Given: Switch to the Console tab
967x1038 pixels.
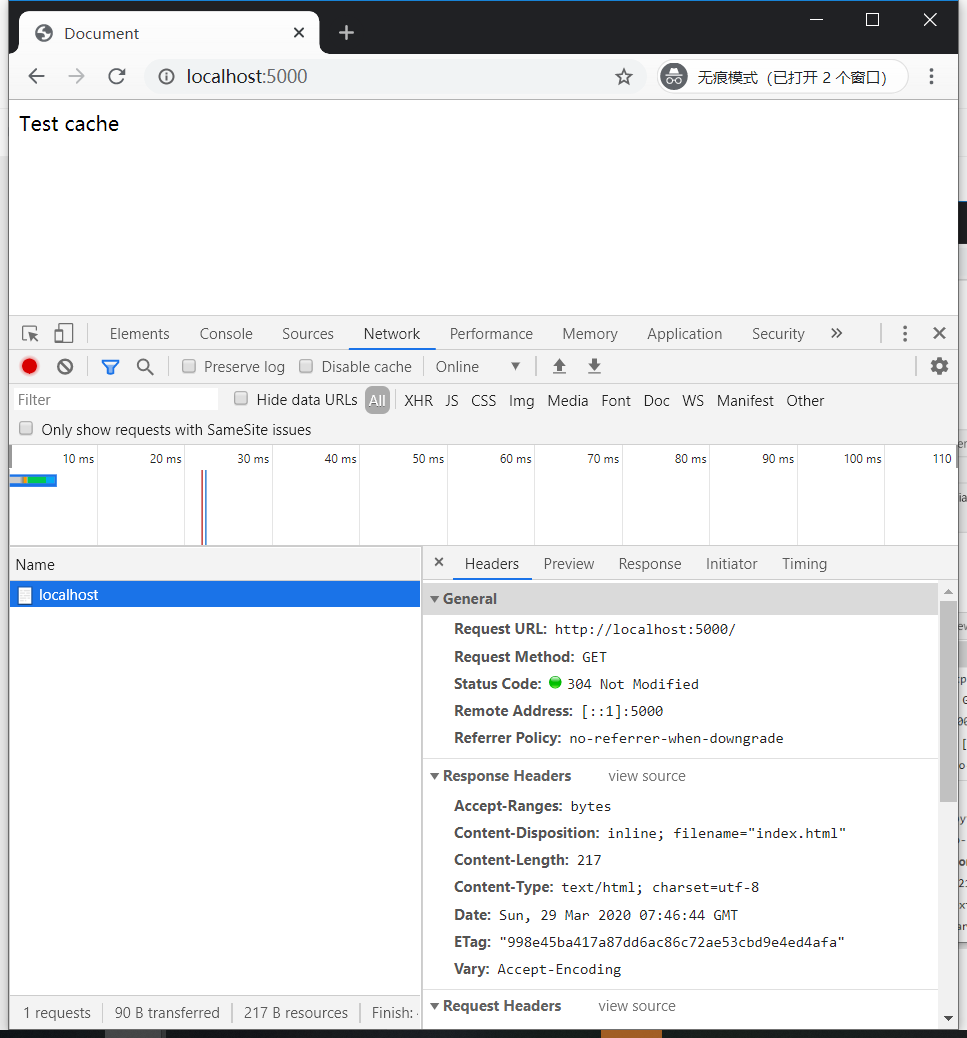Looking at the screenshot, I should 226,334.
